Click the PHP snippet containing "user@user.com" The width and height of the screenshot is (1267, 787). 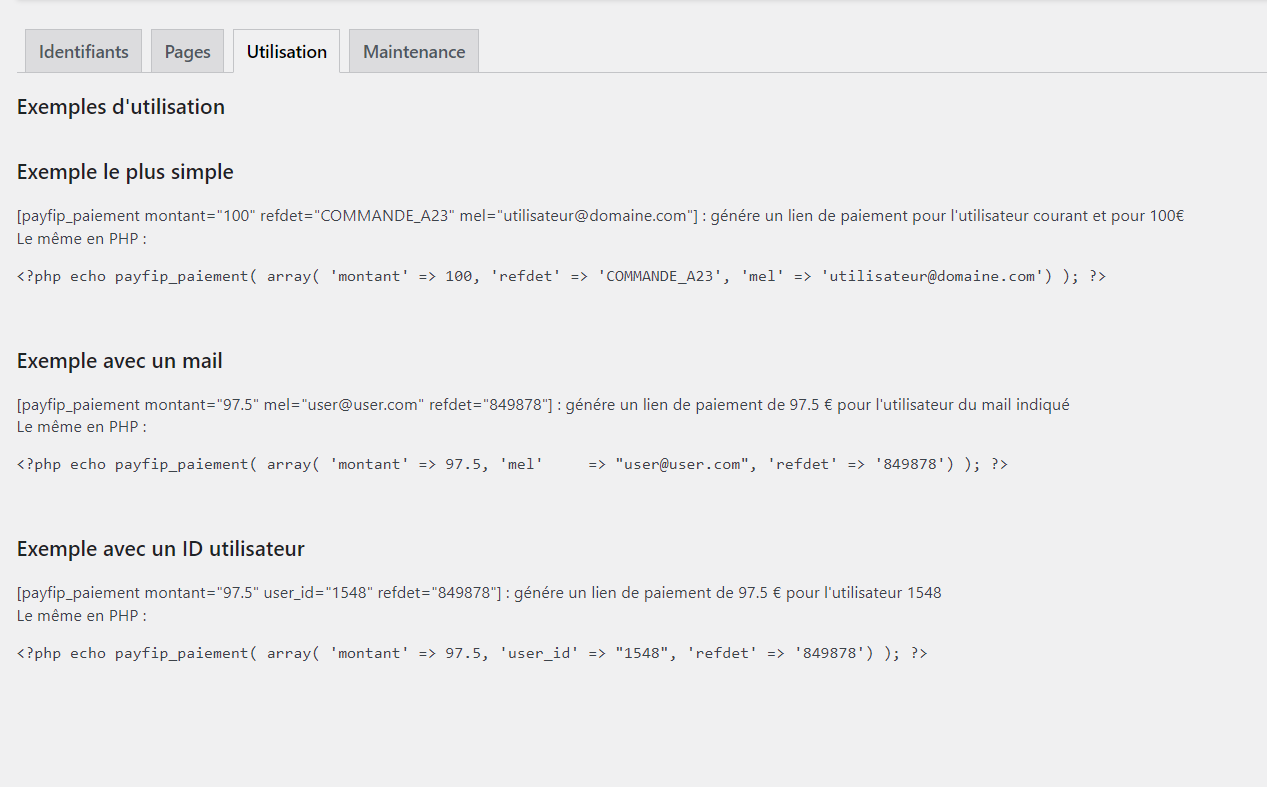point(512,465)
